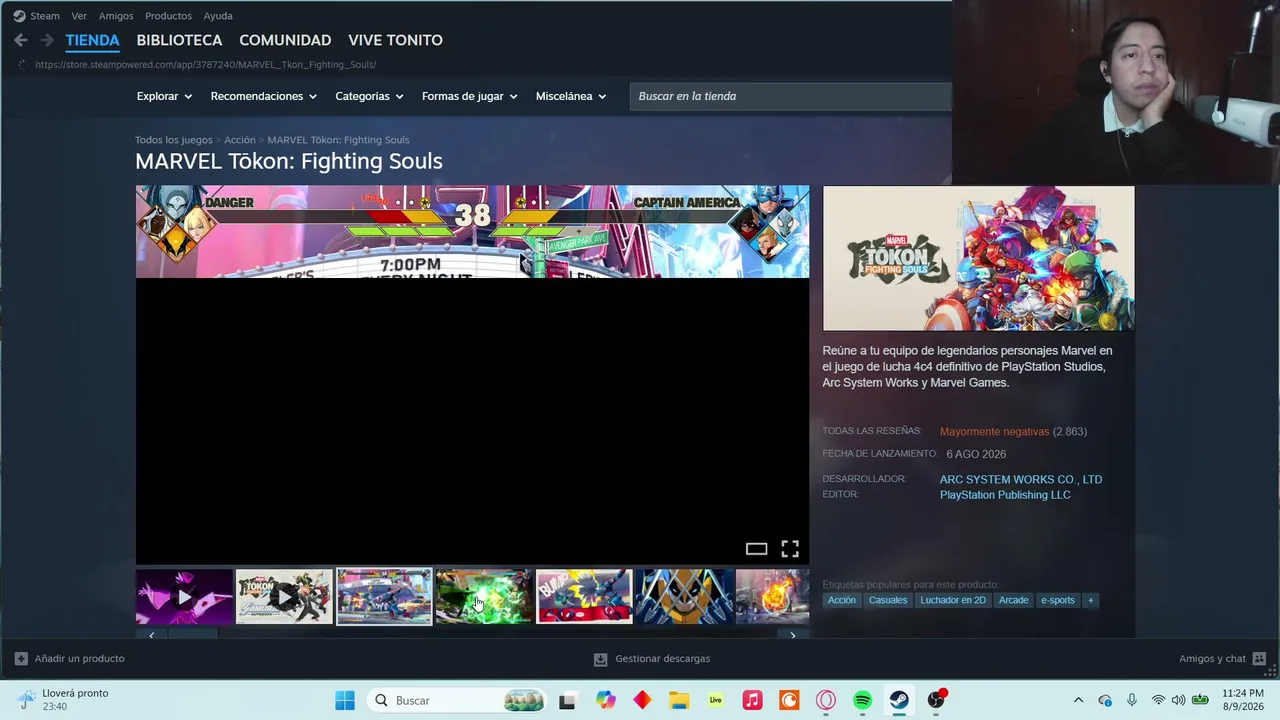Screen dimensions: 1280x720
Task: Click the left arrow of thumbnail strip
Action: (x=151, y=635)
